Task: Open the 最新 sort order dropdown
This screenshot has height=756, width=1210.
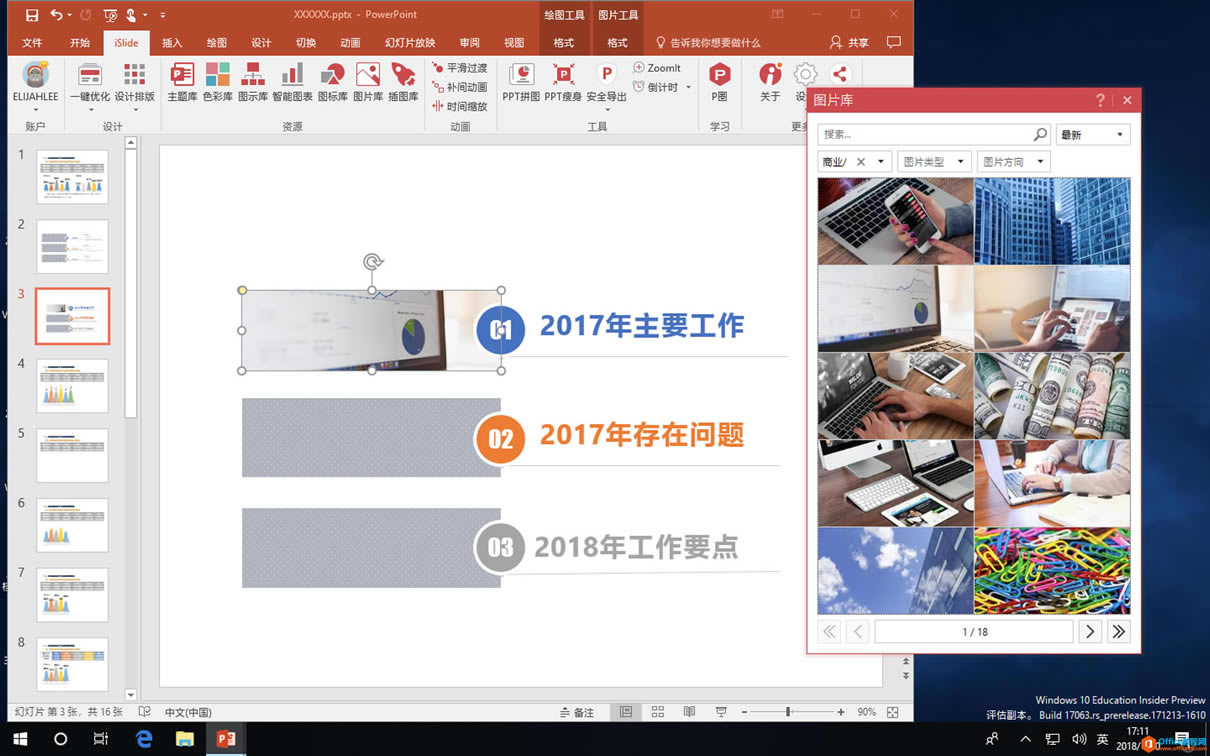Action: tap(1092, 134)
